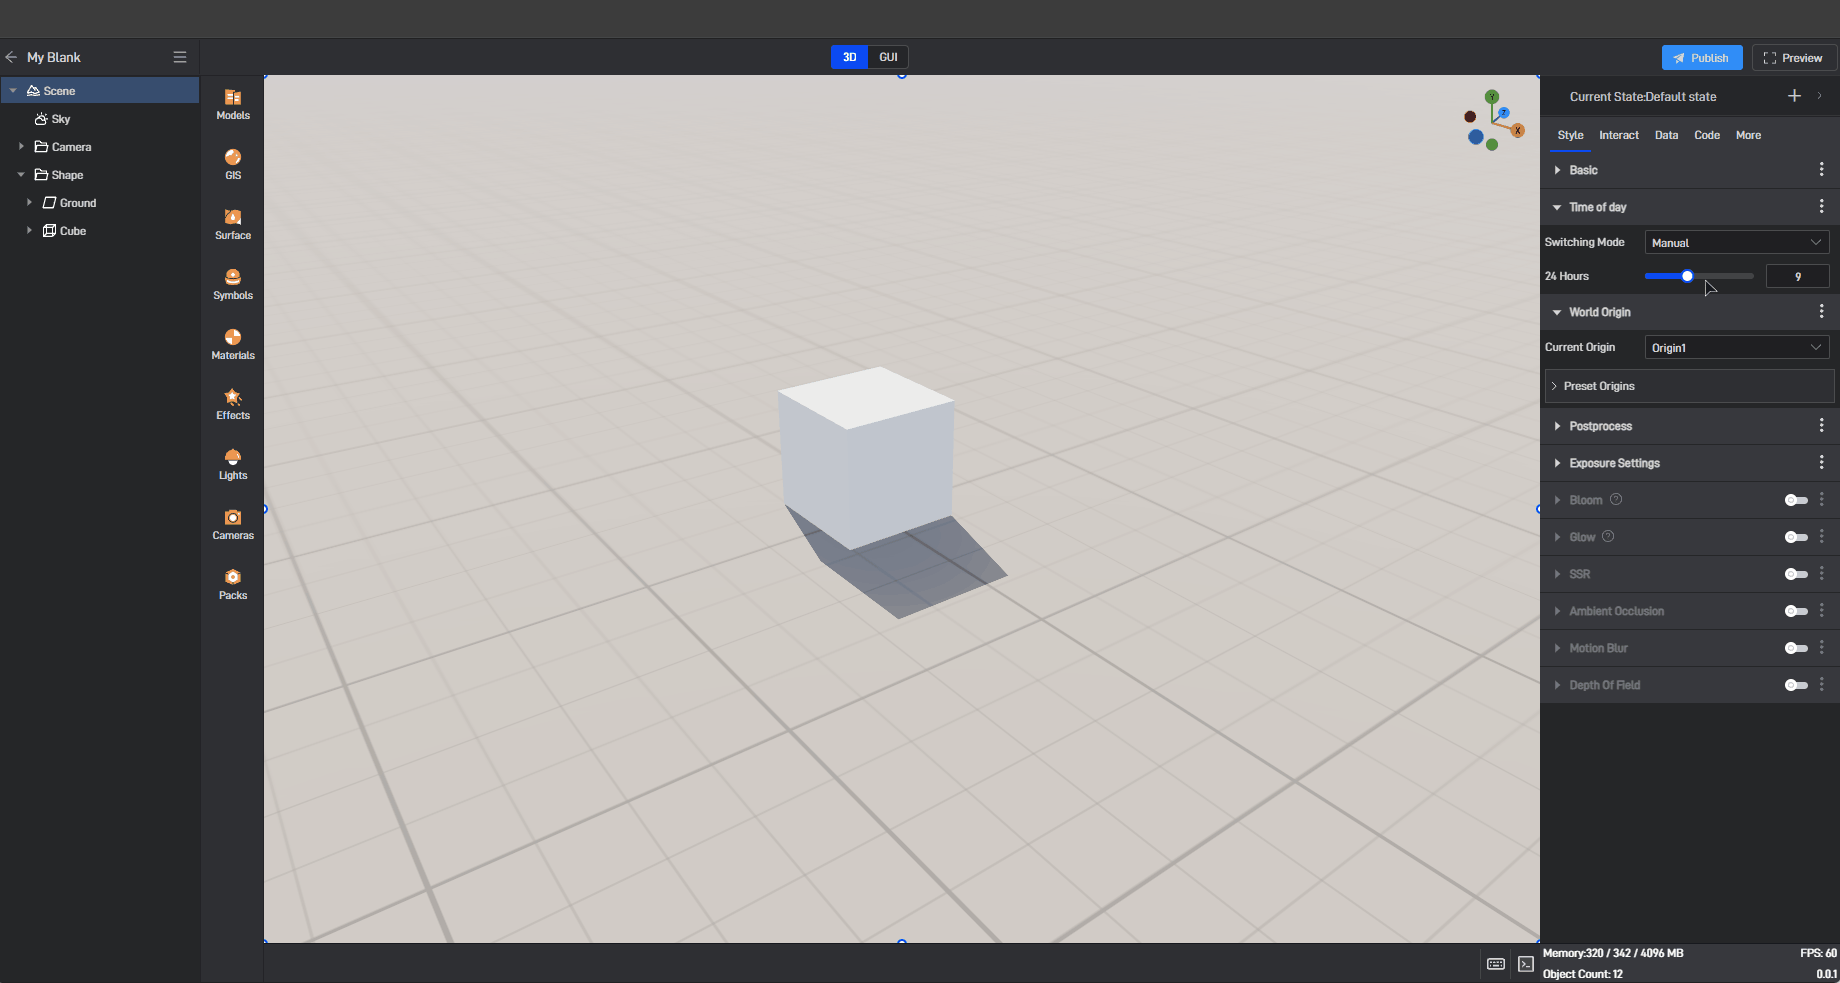Open the Surface tool
The height and width of the screenshot is (983, 1840).
coord(233,224)
